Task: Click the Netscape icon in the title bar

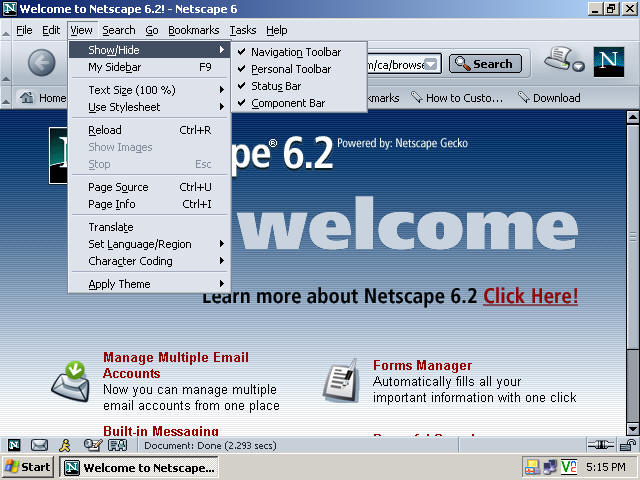Action: click(10, 9)
